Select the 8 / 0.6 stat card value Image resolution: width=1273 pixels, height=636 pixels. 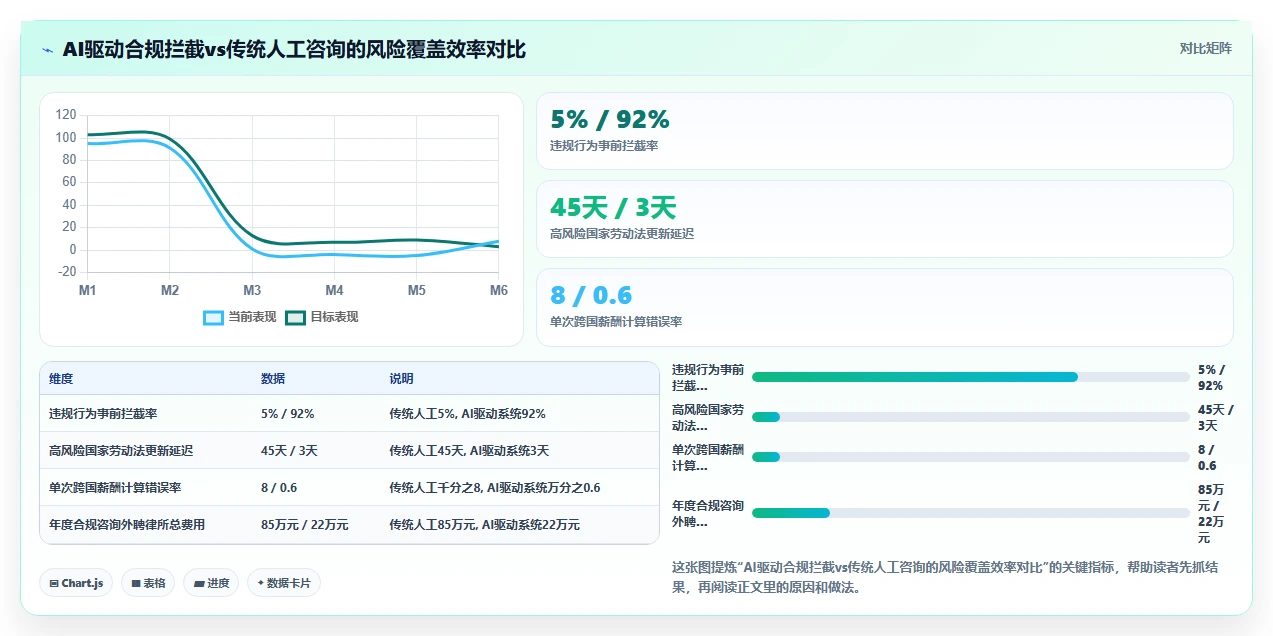(591, 295)
